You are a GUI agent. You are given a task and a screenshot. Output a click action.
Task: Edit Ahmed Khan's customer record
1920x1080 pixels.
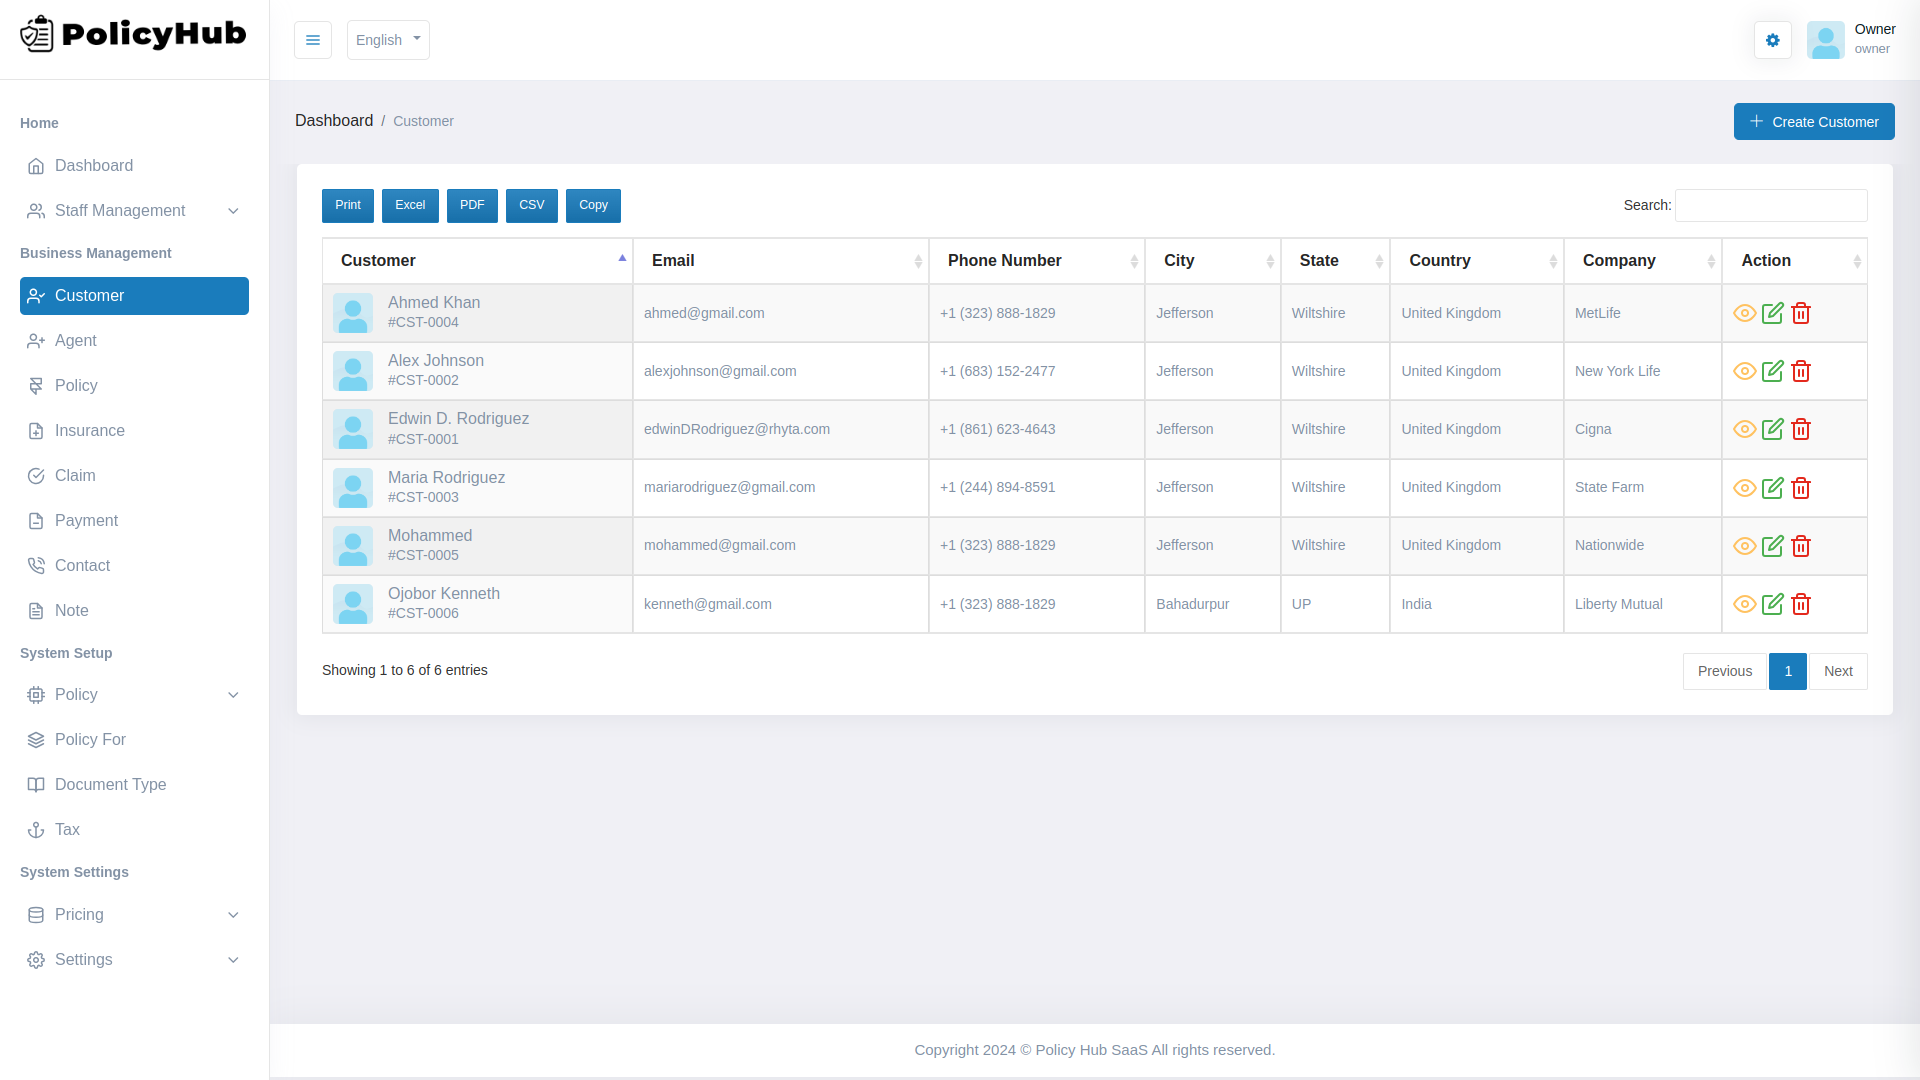tap(1772, 313)
